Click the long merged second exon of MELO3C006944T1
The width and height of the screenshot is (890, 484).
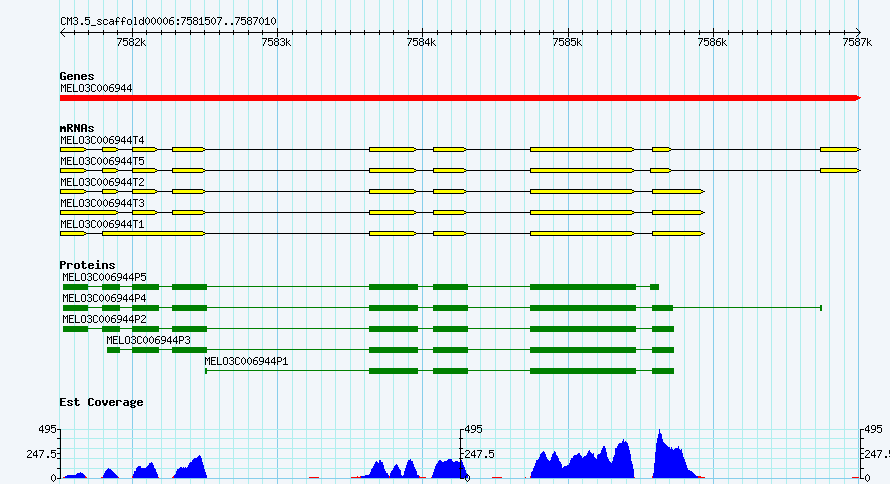153,233
